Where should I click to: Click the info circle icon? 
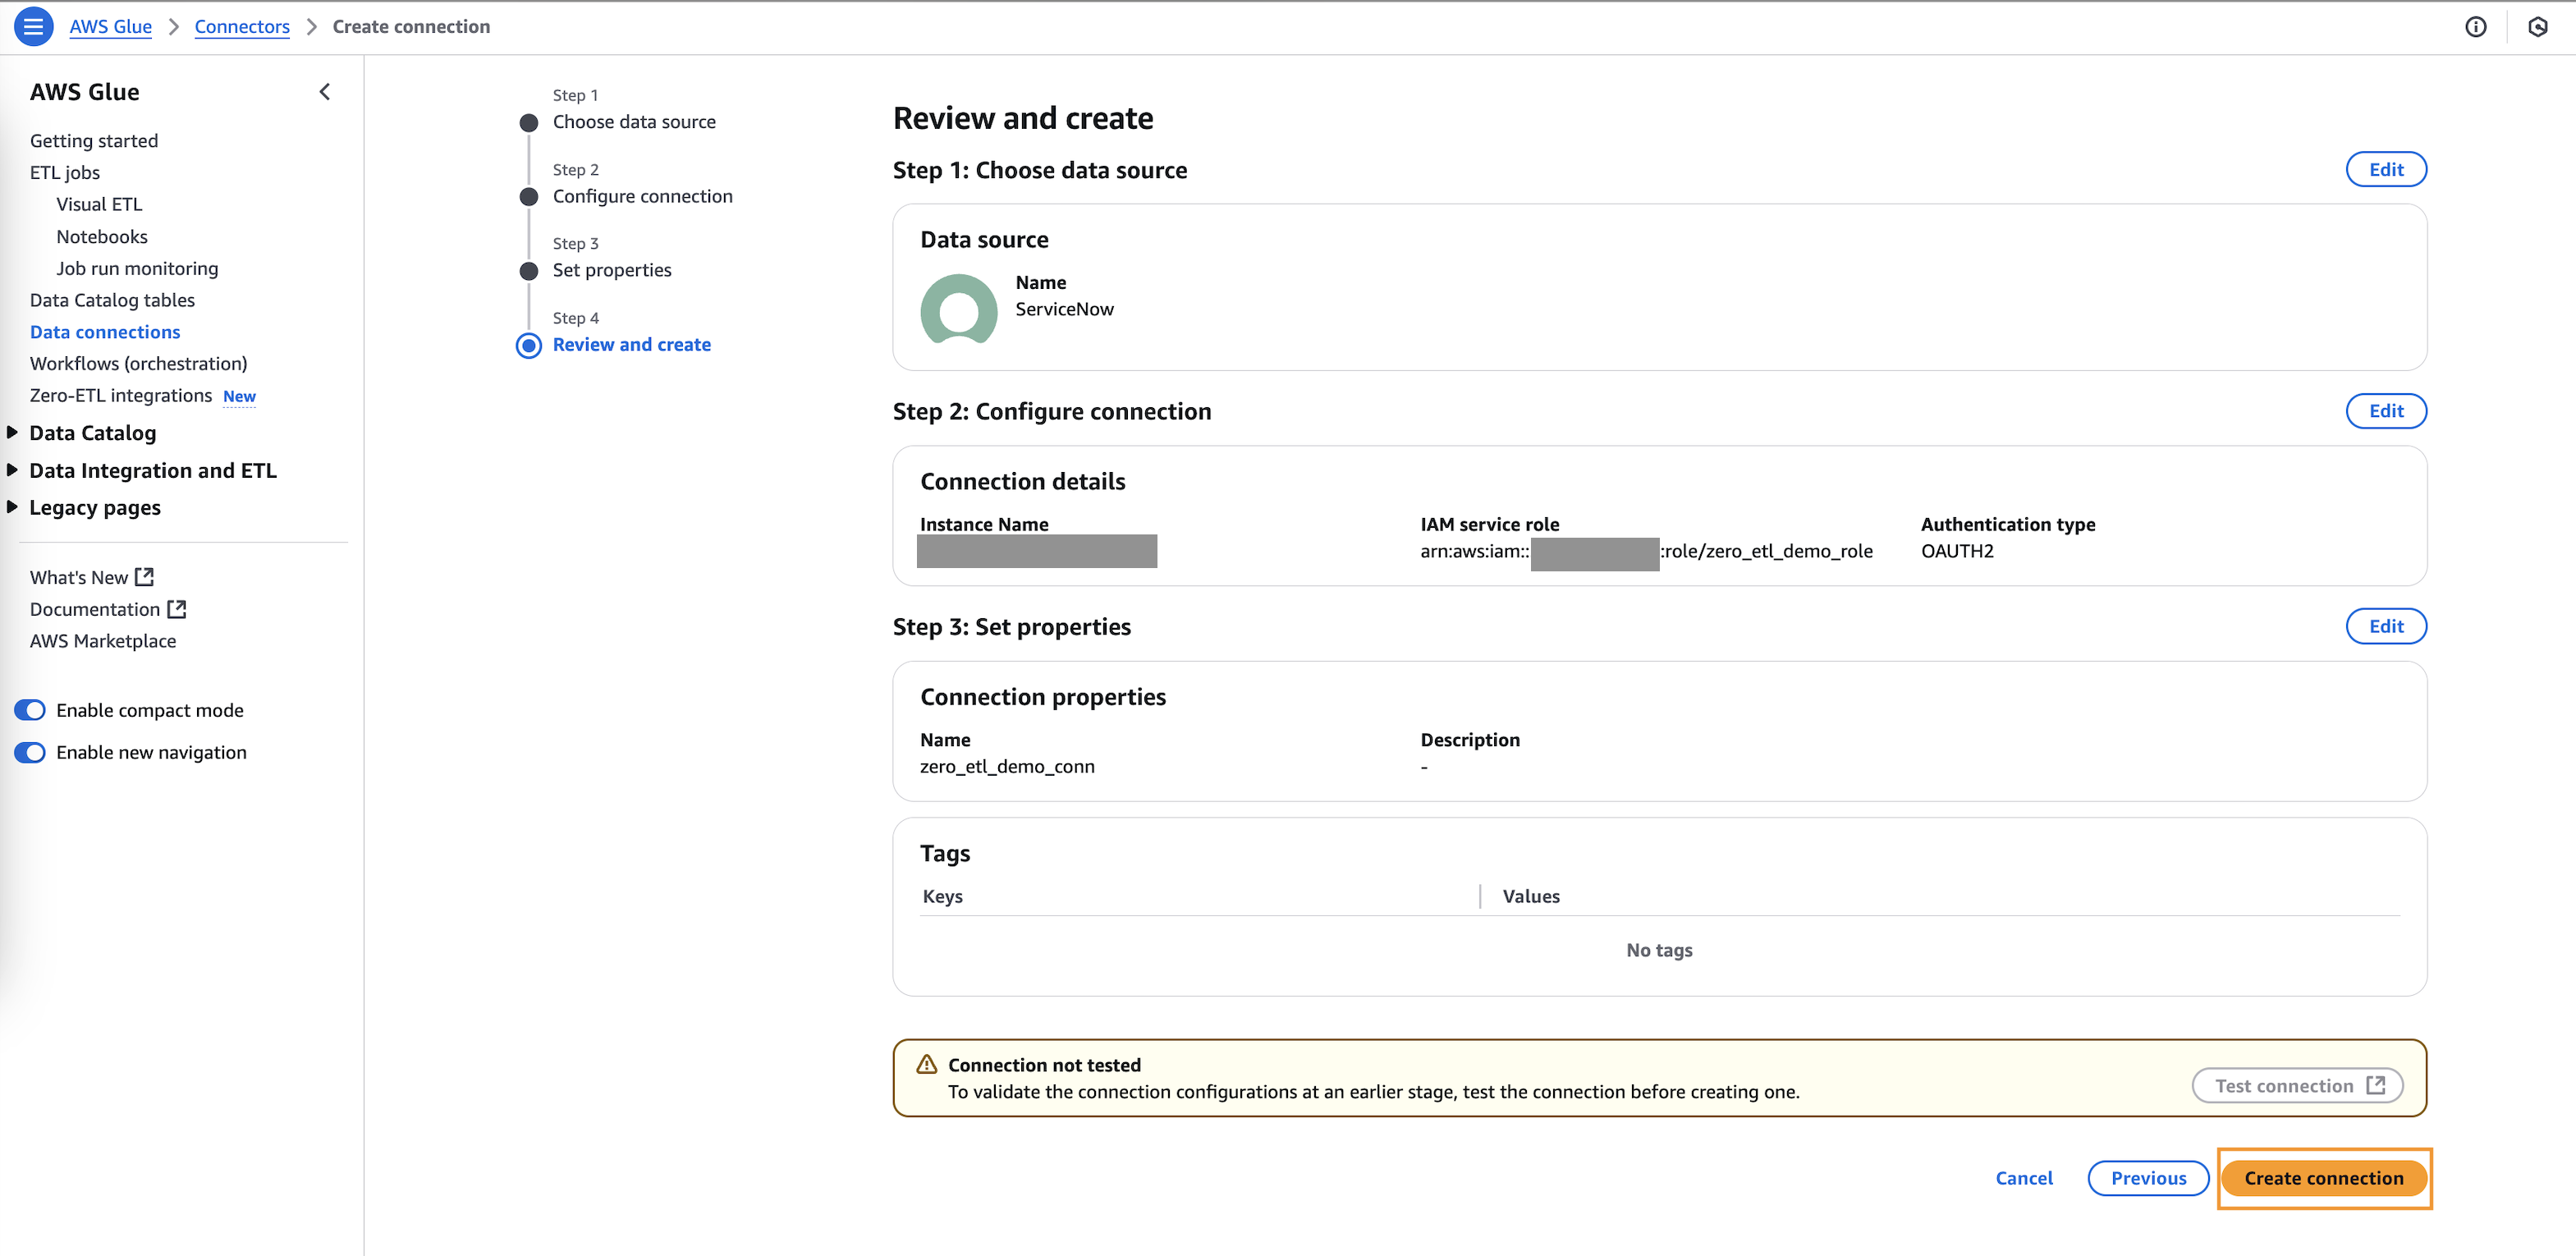pos(2475,27)
